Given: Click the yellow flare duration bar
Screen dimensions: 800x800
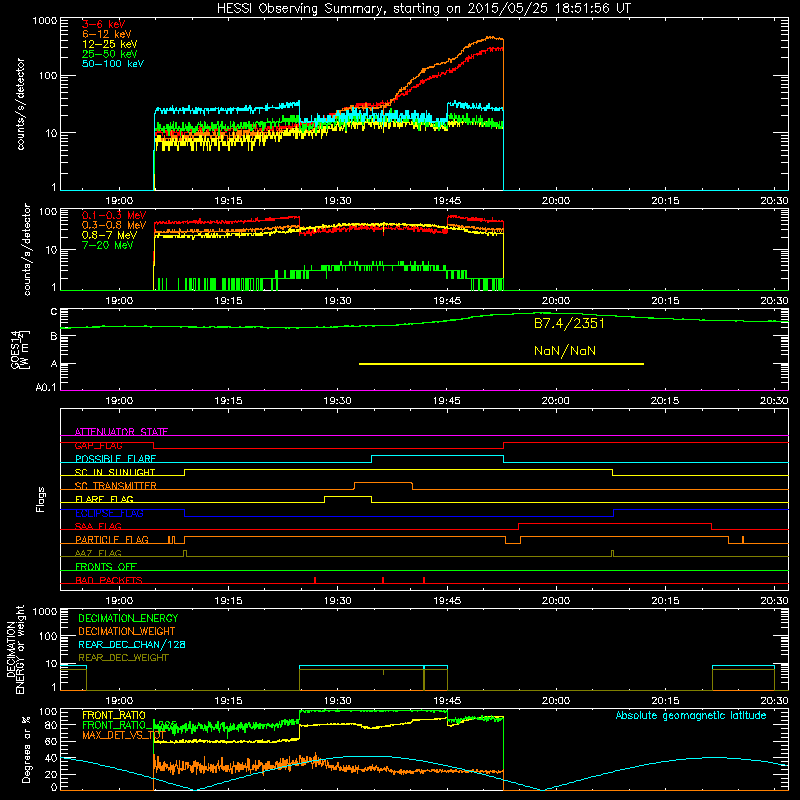Looking at the screenshot, I should pos(502,364).
